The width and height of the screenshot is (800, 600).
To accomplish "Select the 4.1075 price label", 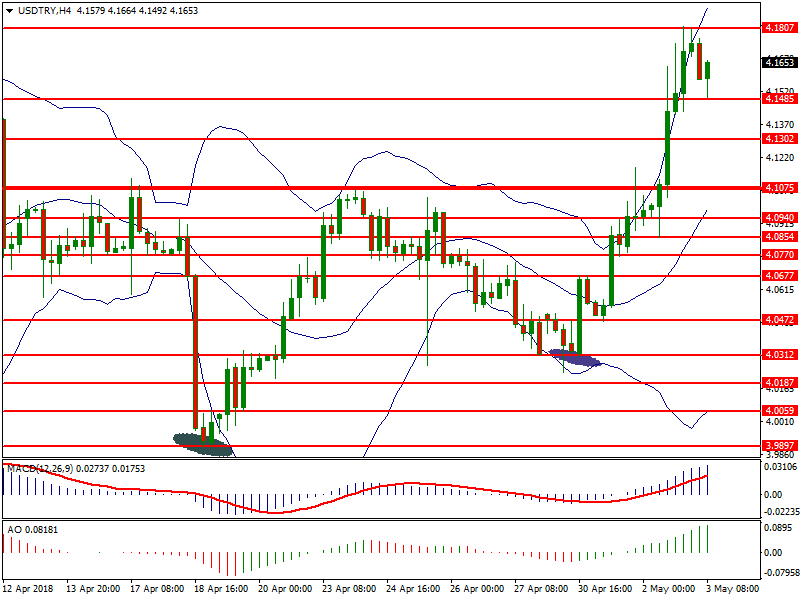I will point(778,188).
